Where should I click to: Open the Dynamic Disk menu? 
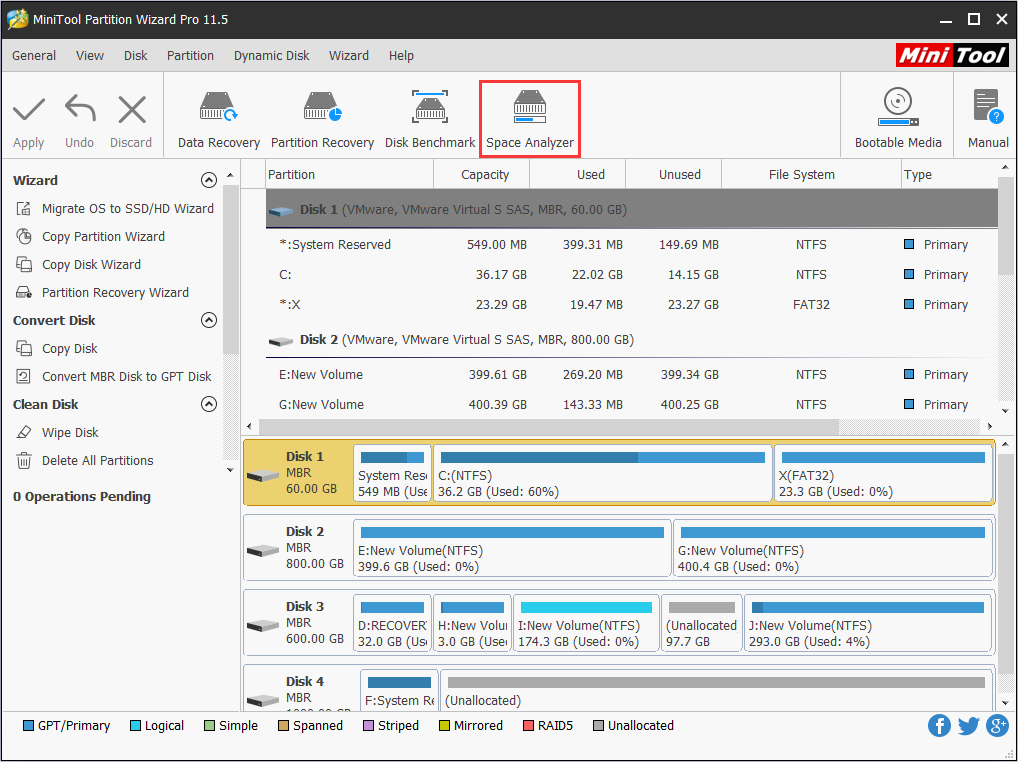(271, 56)
